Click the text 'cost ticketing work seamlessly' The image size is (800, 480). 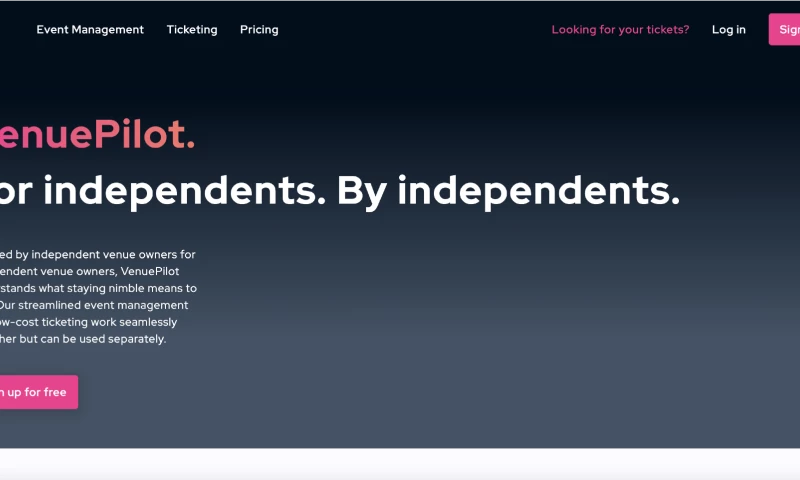[96, 322]
